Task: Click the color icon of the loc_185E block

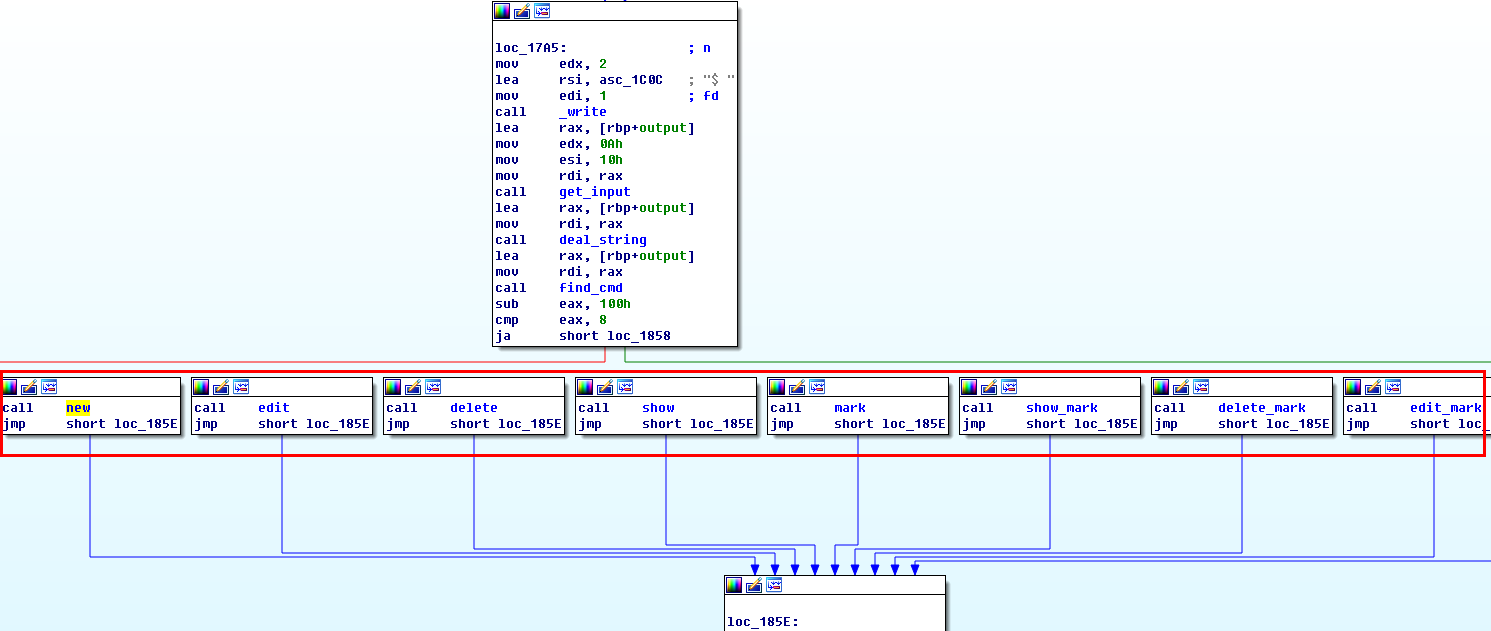Action: 734,585
